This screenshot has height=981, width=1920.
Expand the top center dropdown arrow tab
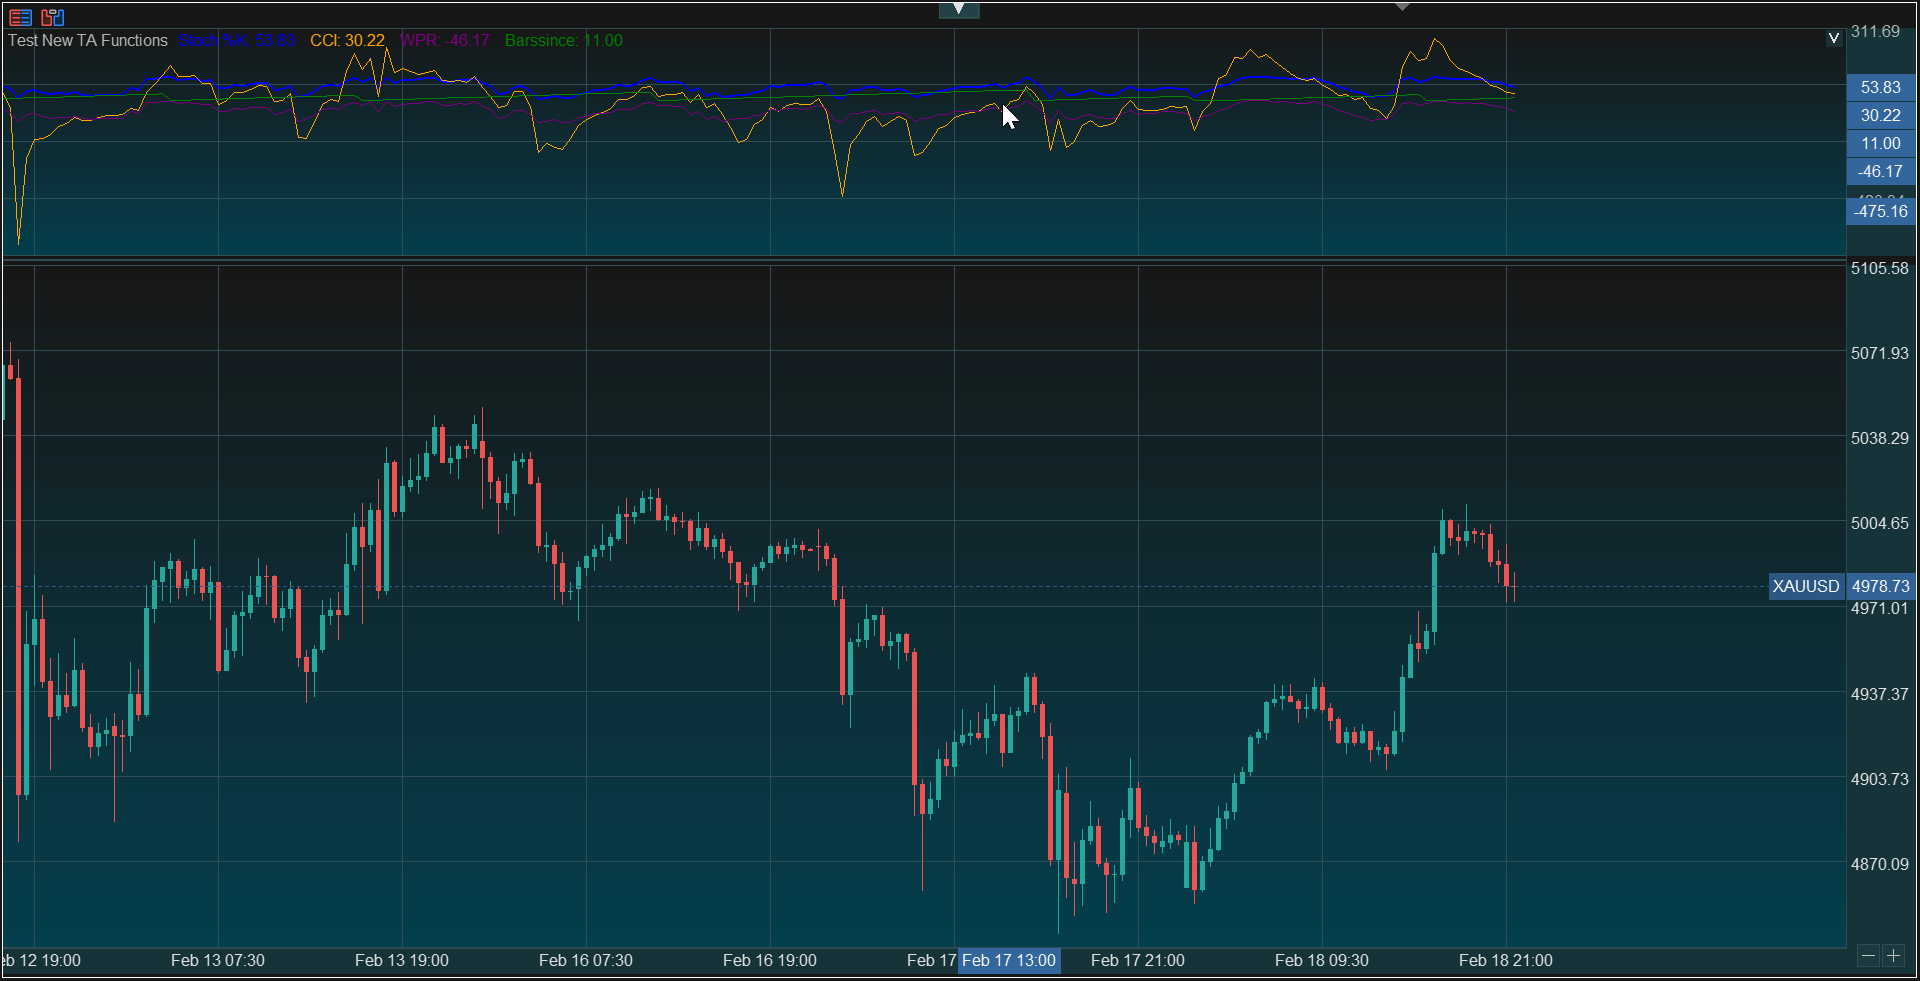coord(958,9)
